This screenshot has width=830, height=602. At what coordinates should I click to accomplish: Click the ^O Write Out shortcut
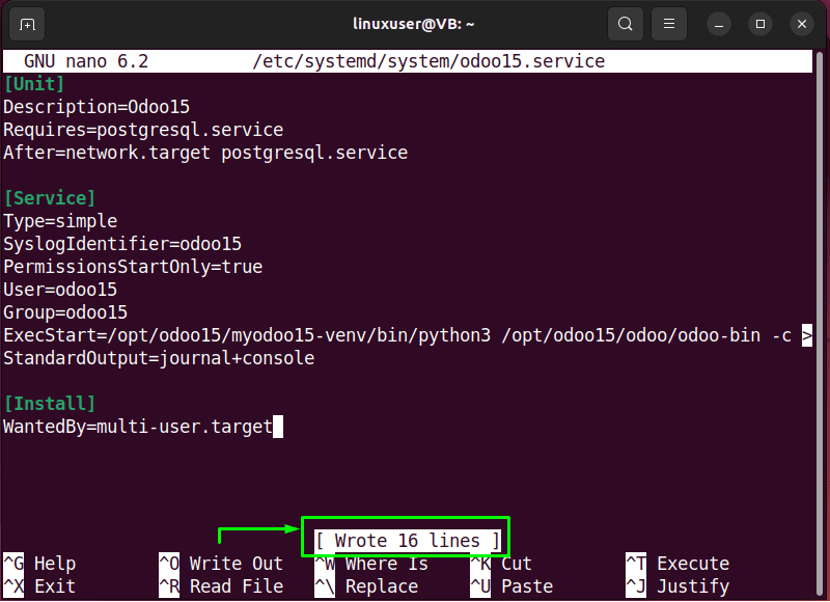[221, 564]
